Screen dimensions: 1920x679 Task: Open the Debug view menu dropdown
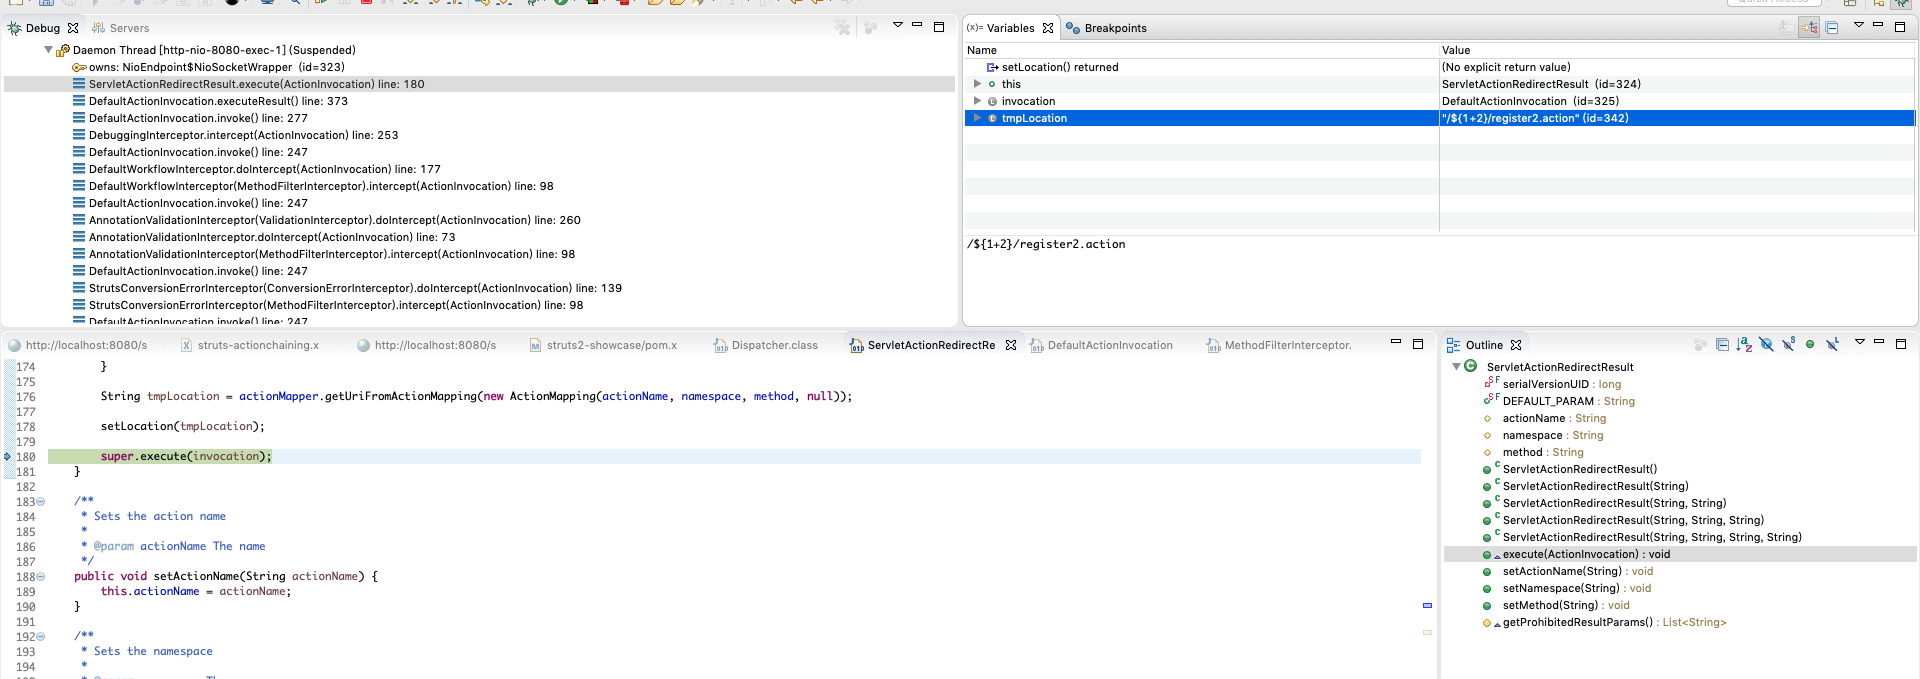coord(897,26)
